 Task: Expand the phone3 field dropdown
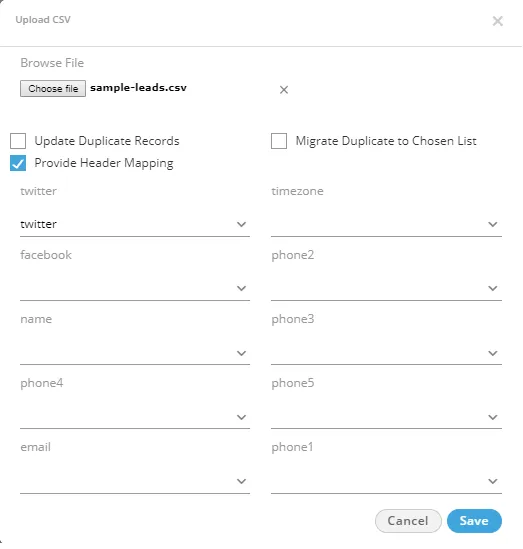386,353
